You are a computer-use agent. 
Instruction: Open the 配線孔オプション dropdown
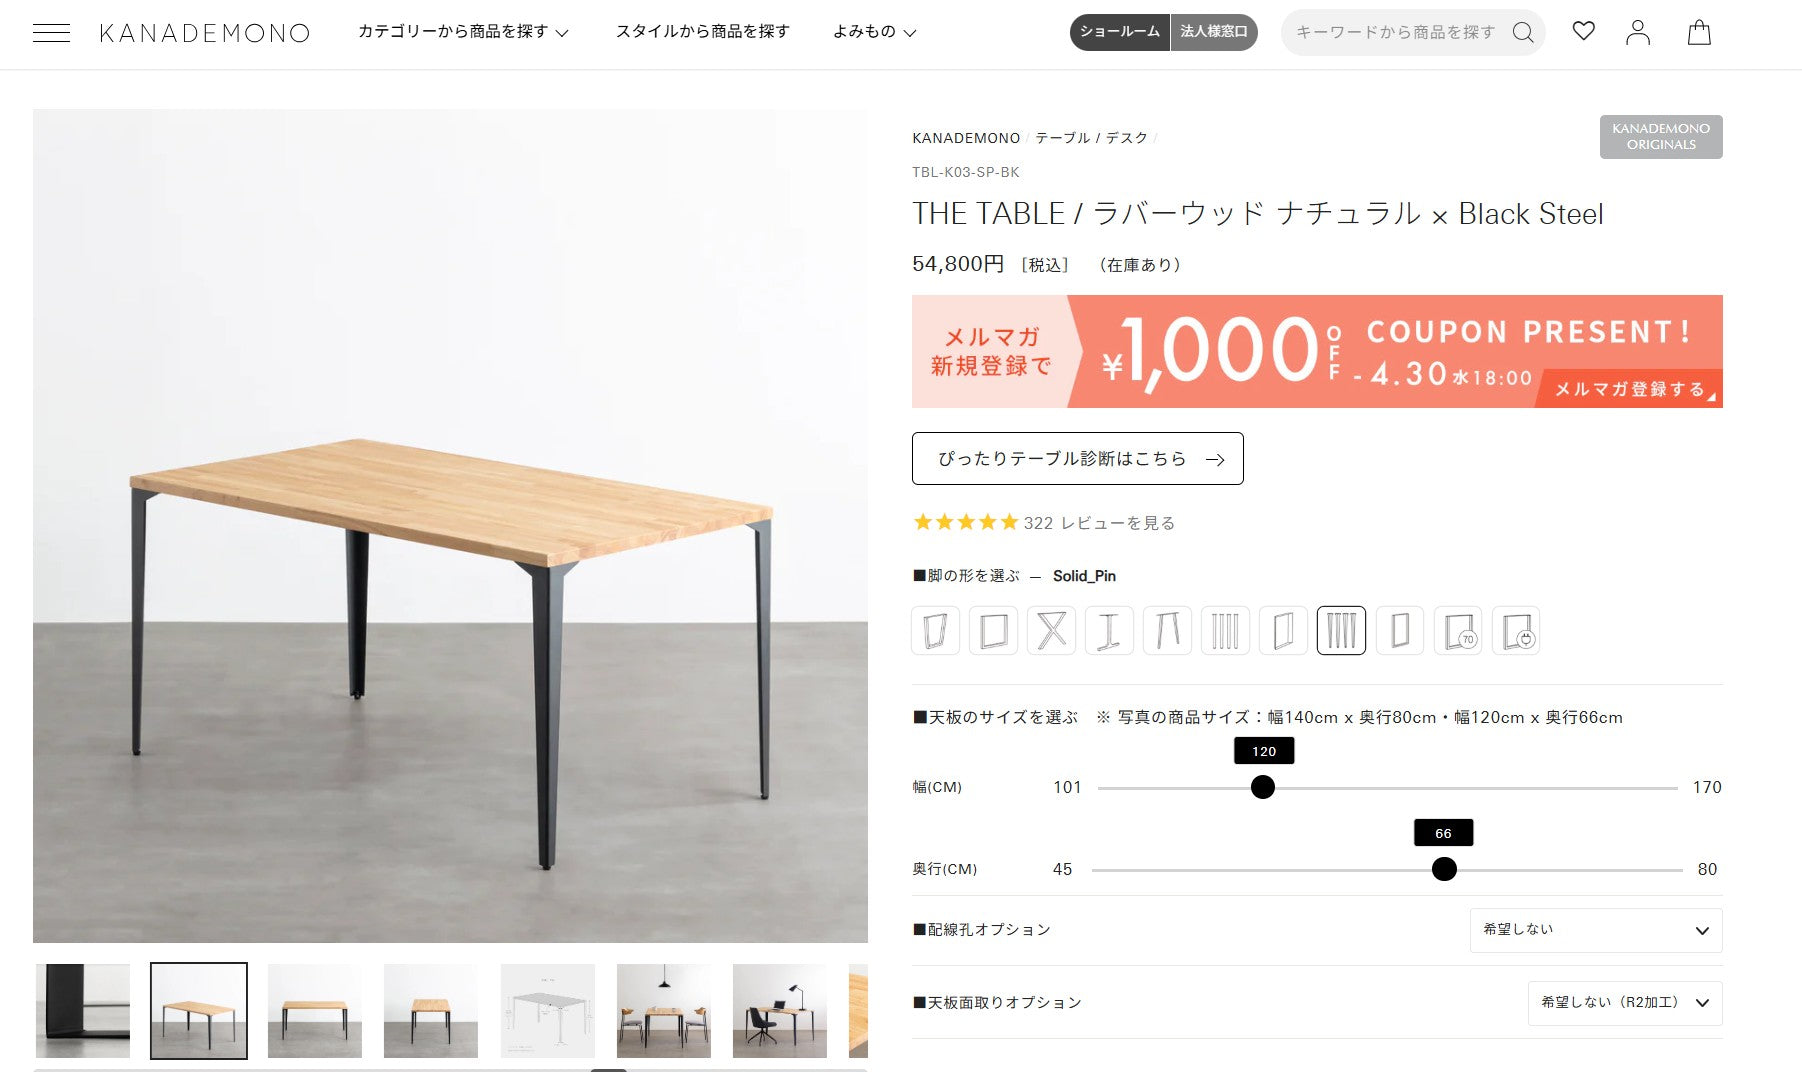1595,930
